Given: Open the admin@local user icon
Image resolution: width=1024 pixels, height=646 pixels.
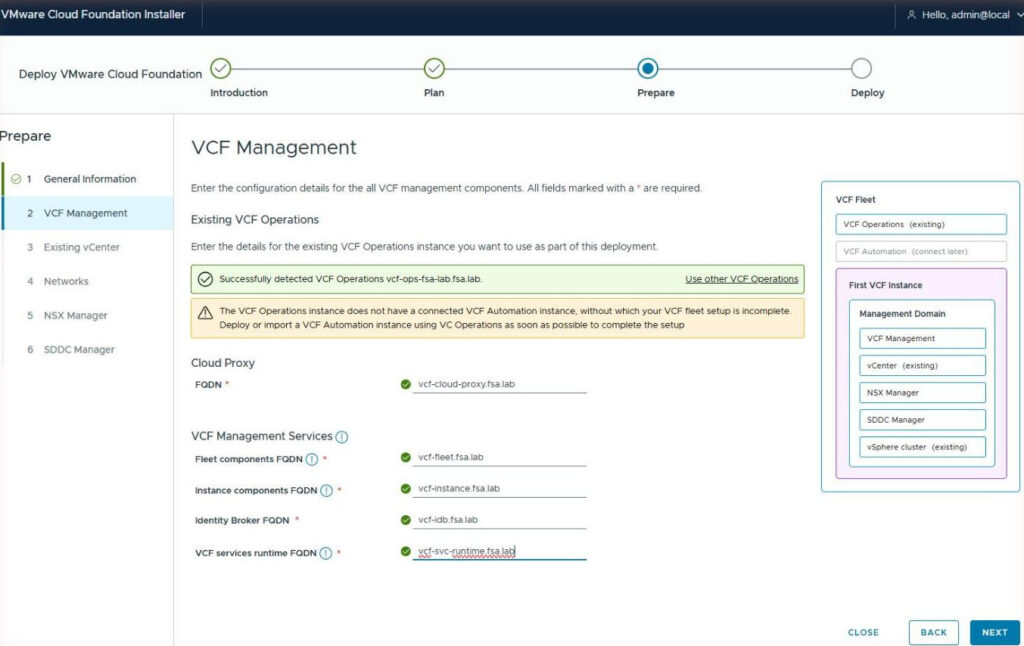Looking at the screenshot, I should point(911,14).
